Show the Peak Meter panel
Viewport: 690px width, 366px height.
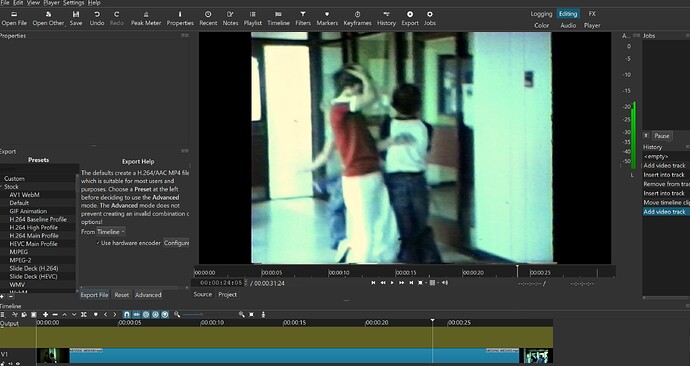pyautogui.click(x=146, y=18)
